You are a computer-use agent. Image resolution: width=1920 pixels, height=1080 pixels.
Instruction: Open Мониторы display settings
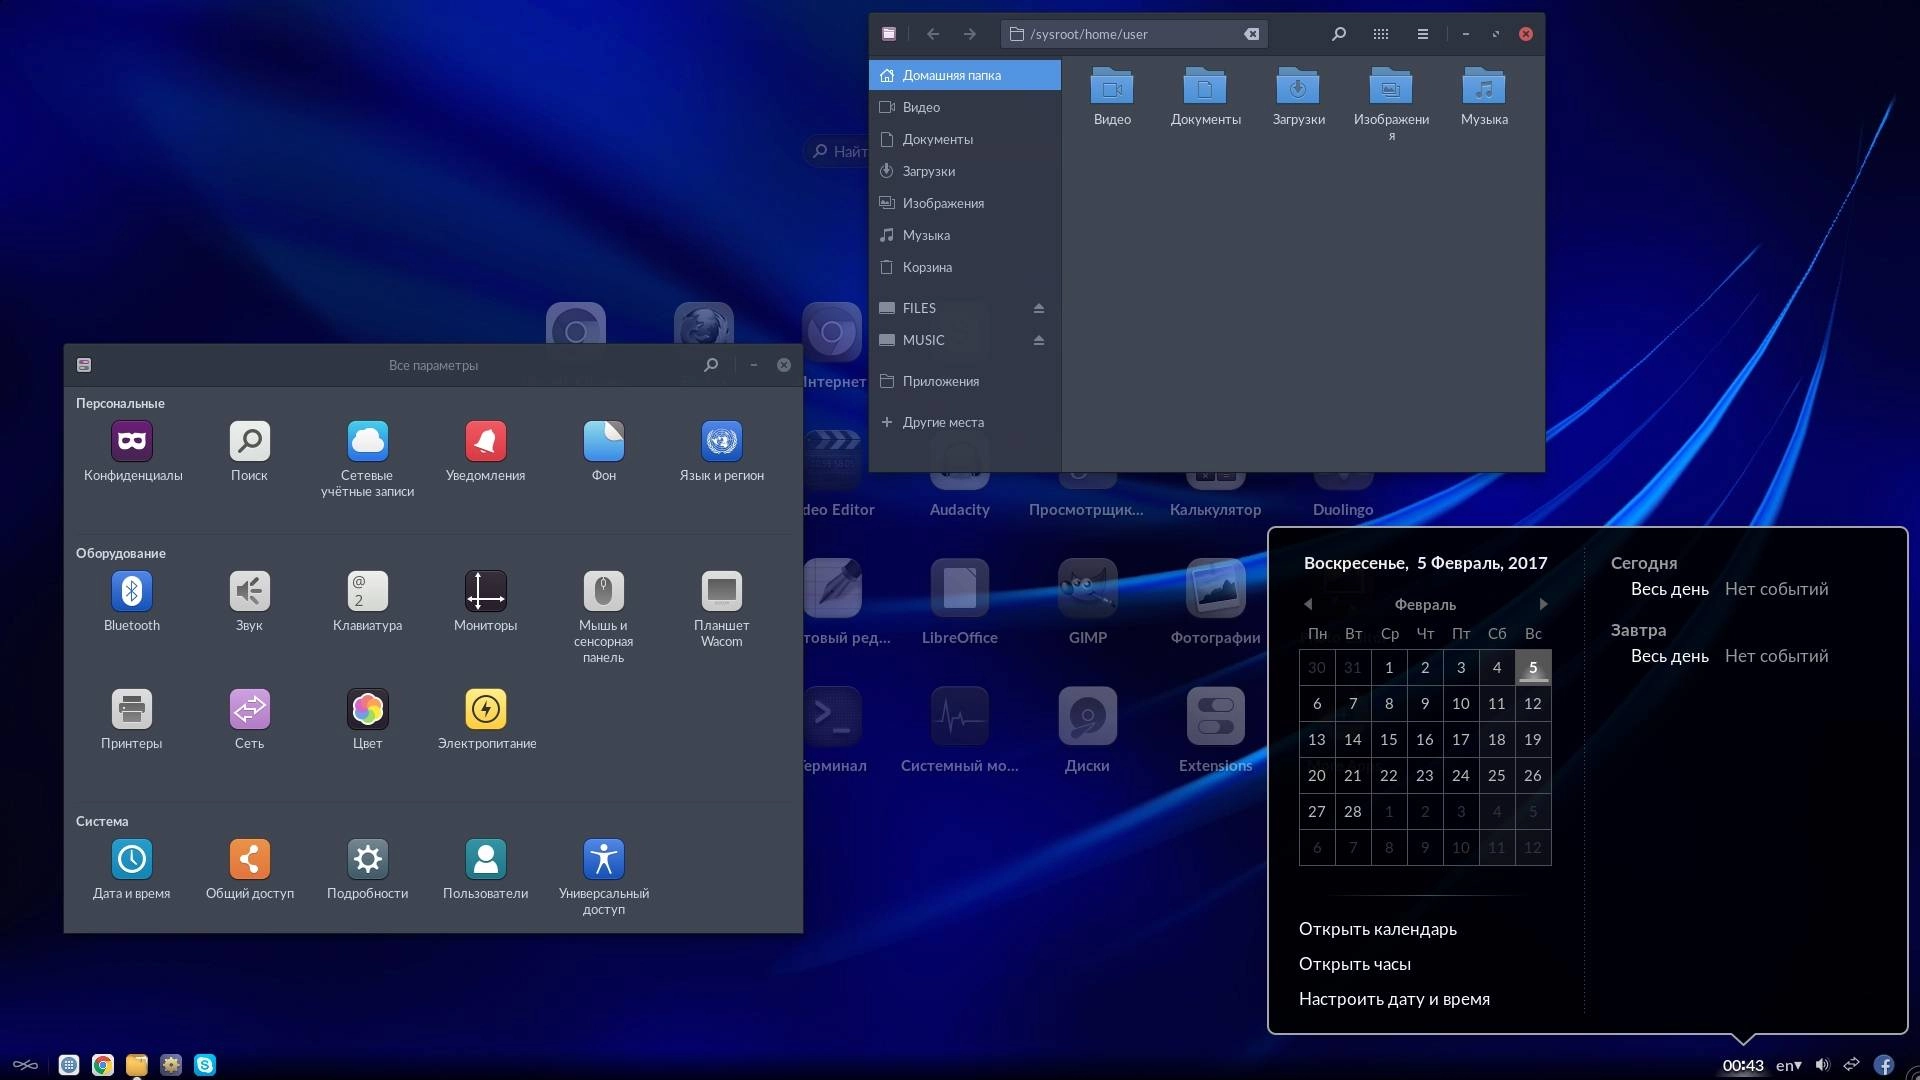pyautogui.click(x=485, y=591)
